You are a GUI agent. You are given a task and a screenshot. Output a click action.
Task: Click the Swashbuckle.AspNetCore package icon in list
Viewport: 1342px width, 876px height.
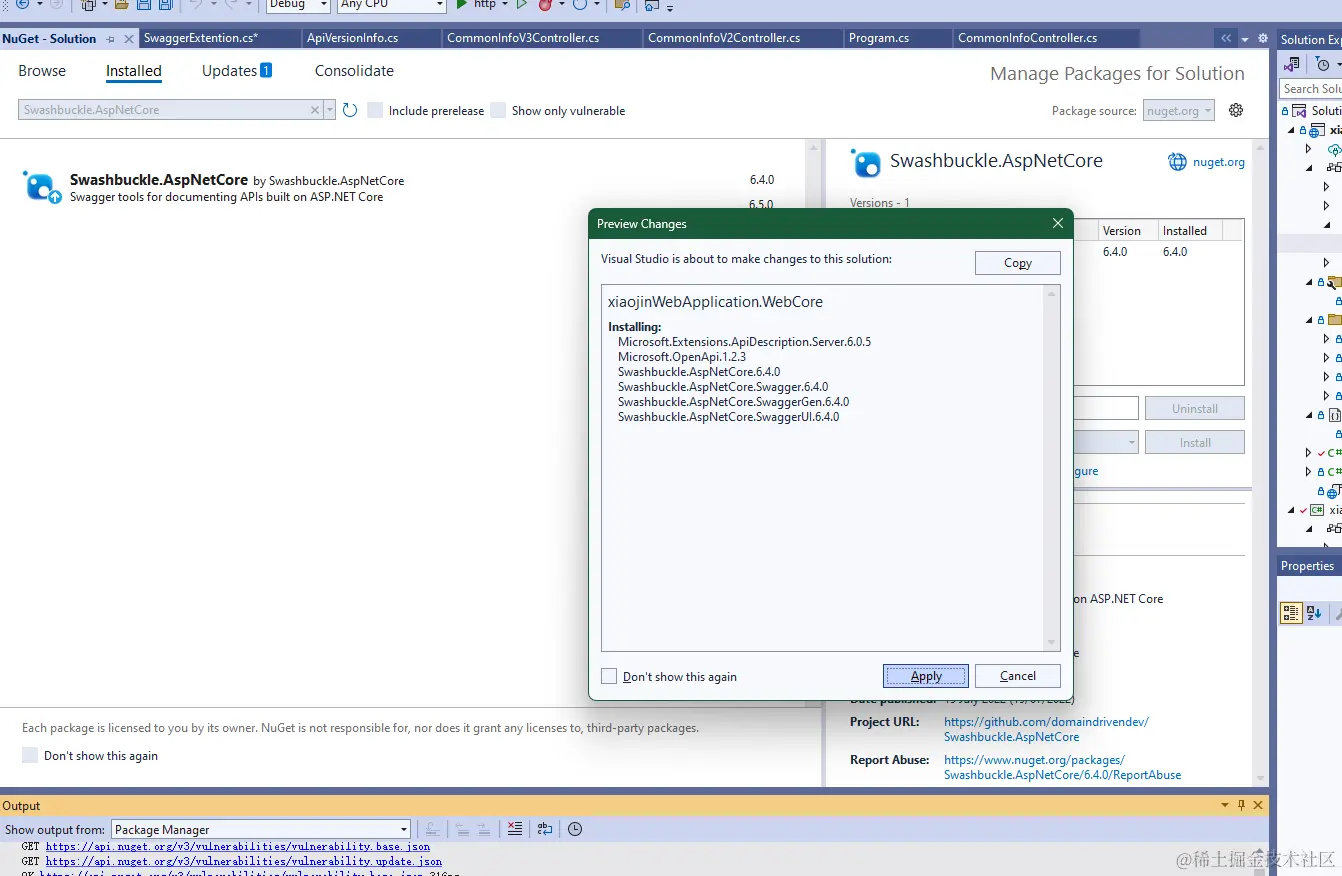(42, 187)
